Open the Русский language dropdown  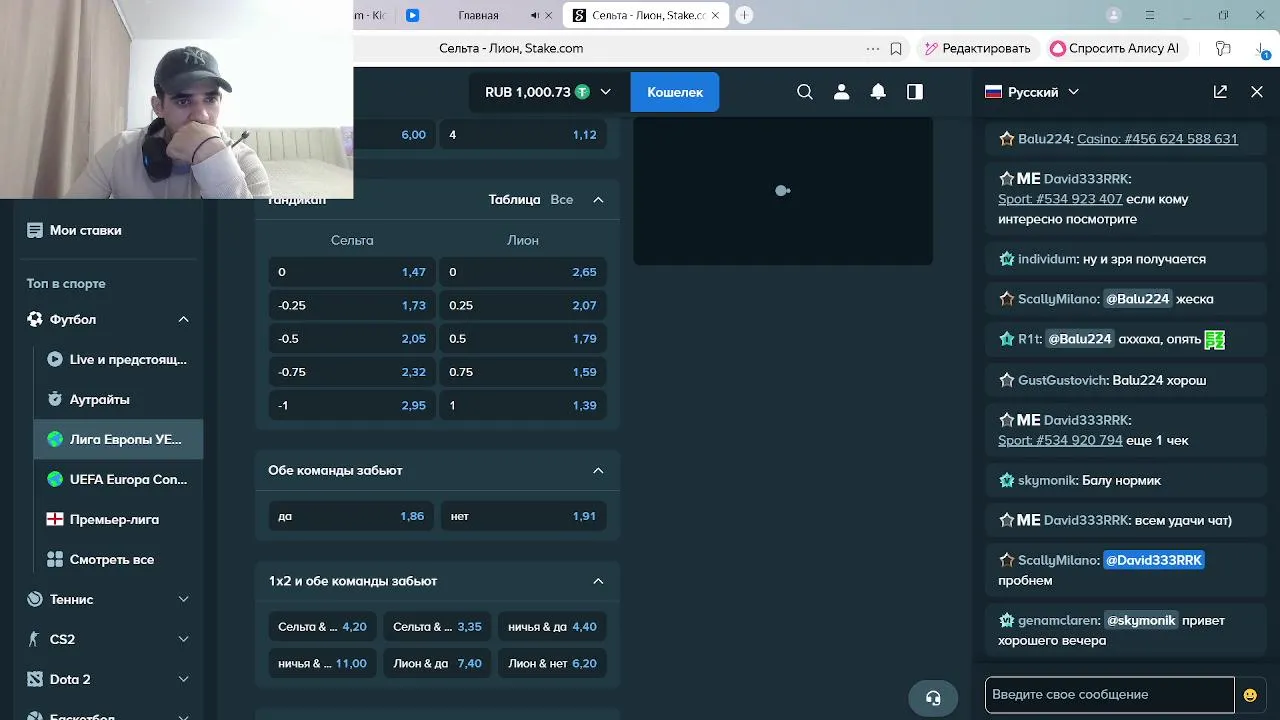point(1032,92)
